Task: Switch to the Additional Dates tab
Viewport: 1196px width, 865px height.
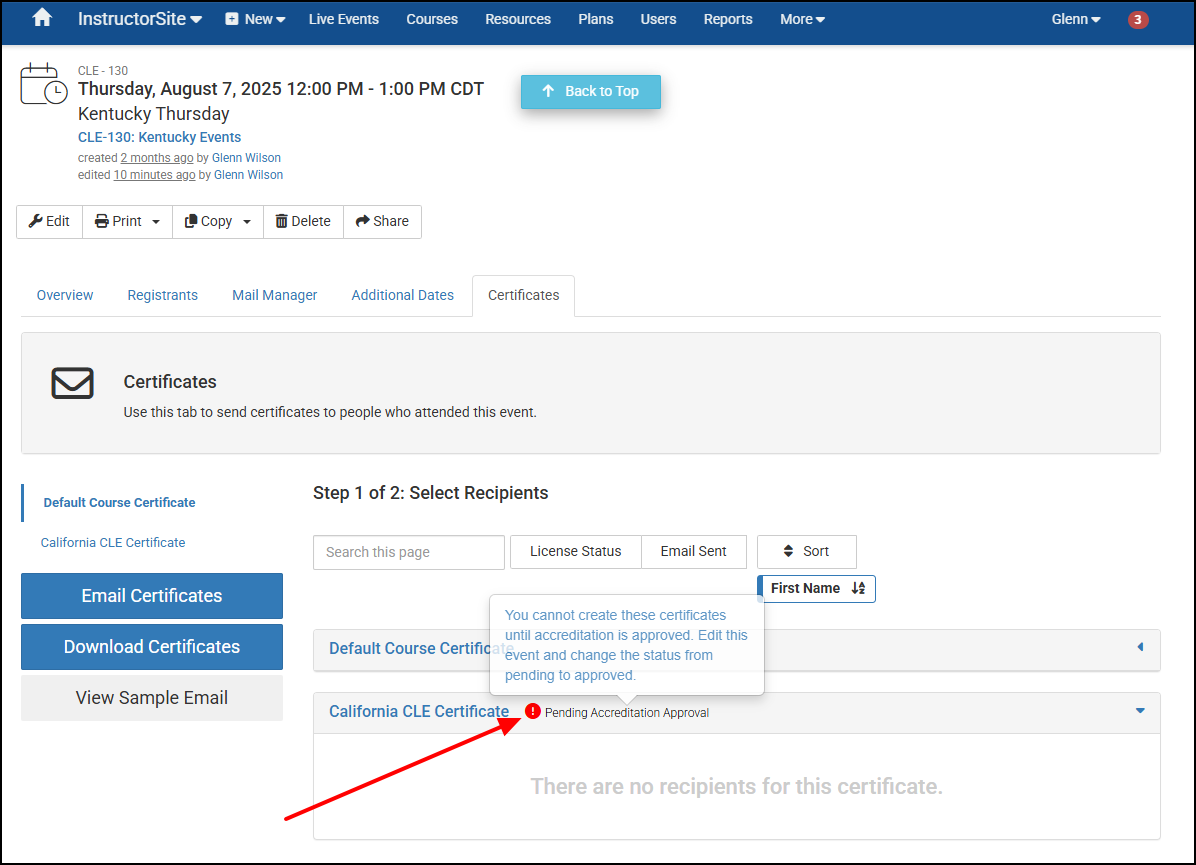Action: tap(403, 295)
